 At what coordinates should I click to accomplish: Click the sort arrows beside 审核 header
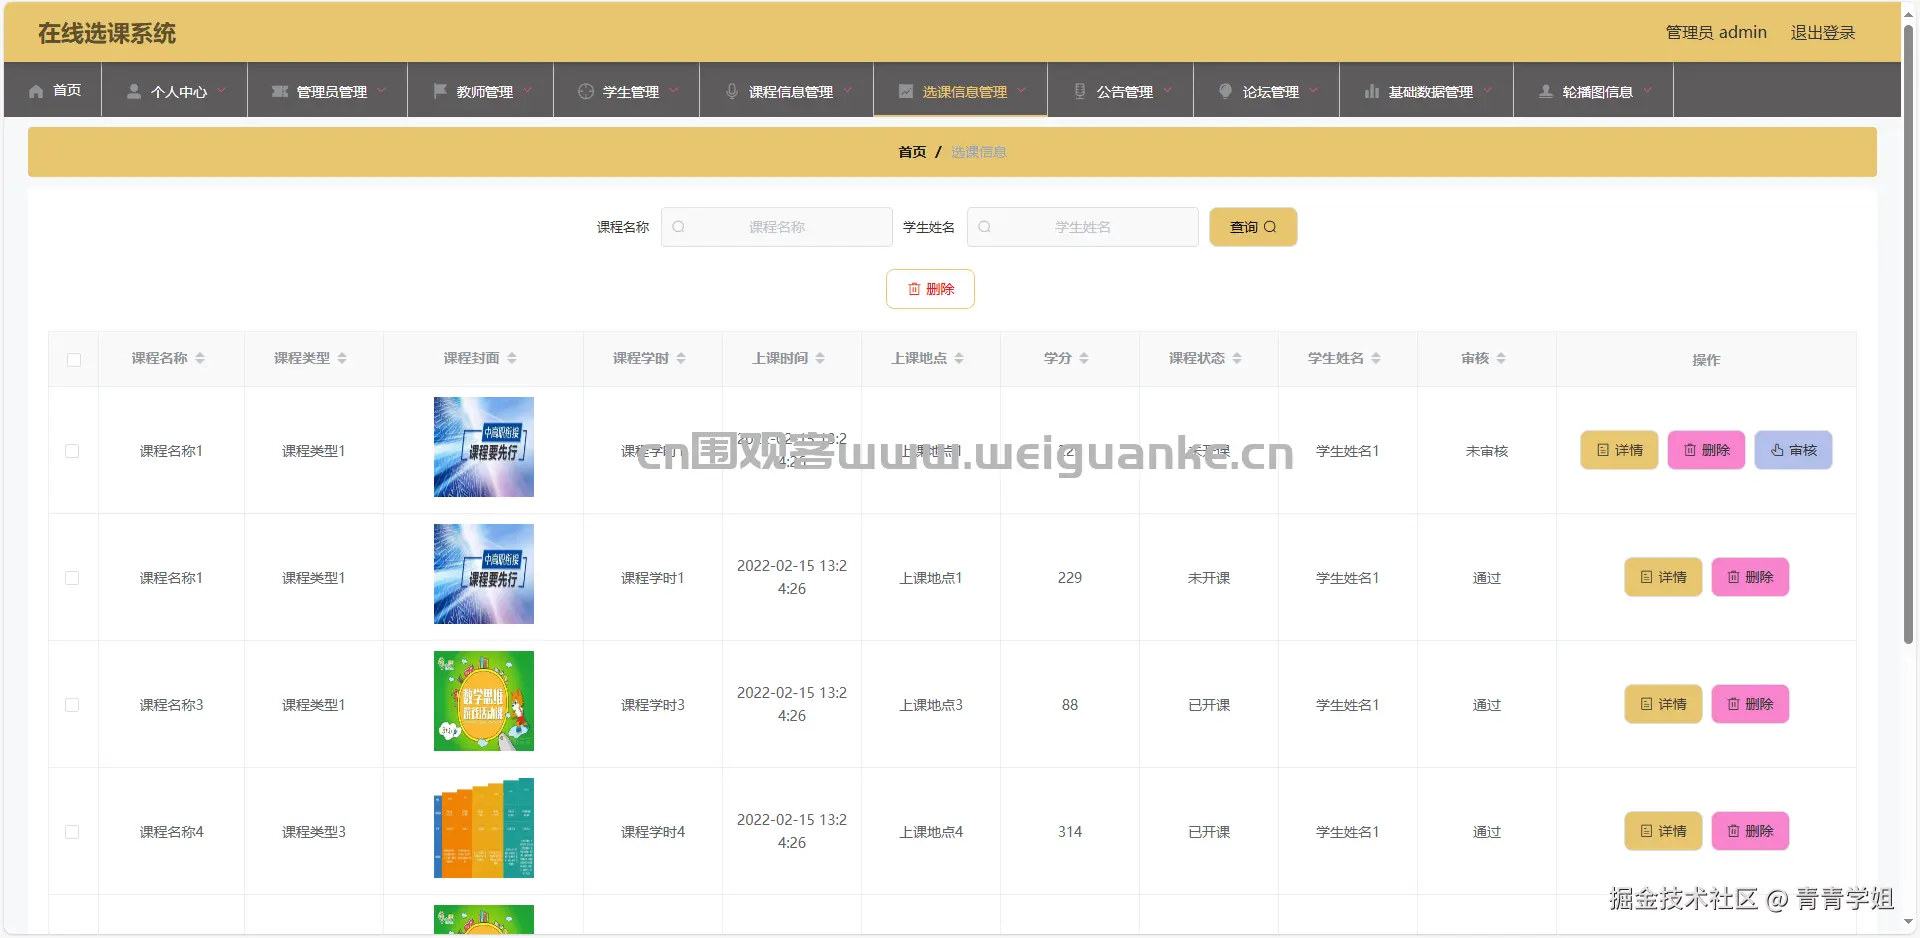(x=1501, y=358)
